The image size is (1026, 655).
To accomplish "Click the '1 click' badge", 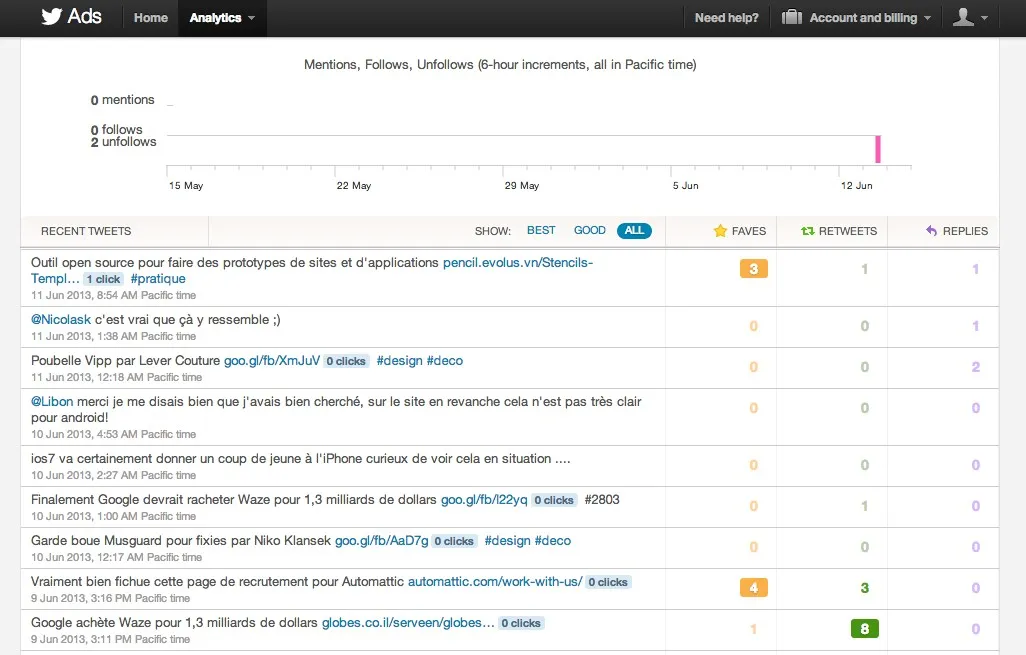I will pos(103,279).
